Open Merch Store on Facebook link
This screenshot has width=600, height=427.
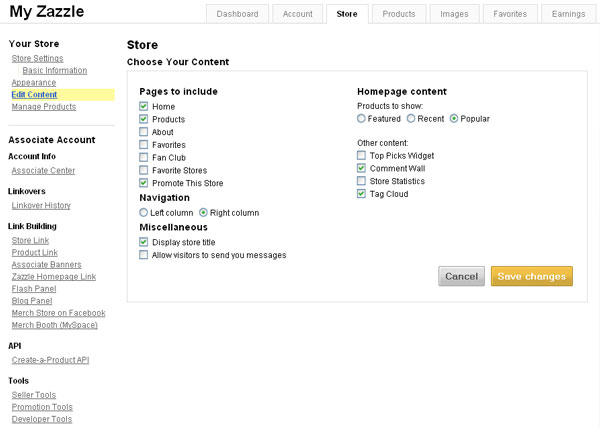pyautogui.click(x=59, y=313)
